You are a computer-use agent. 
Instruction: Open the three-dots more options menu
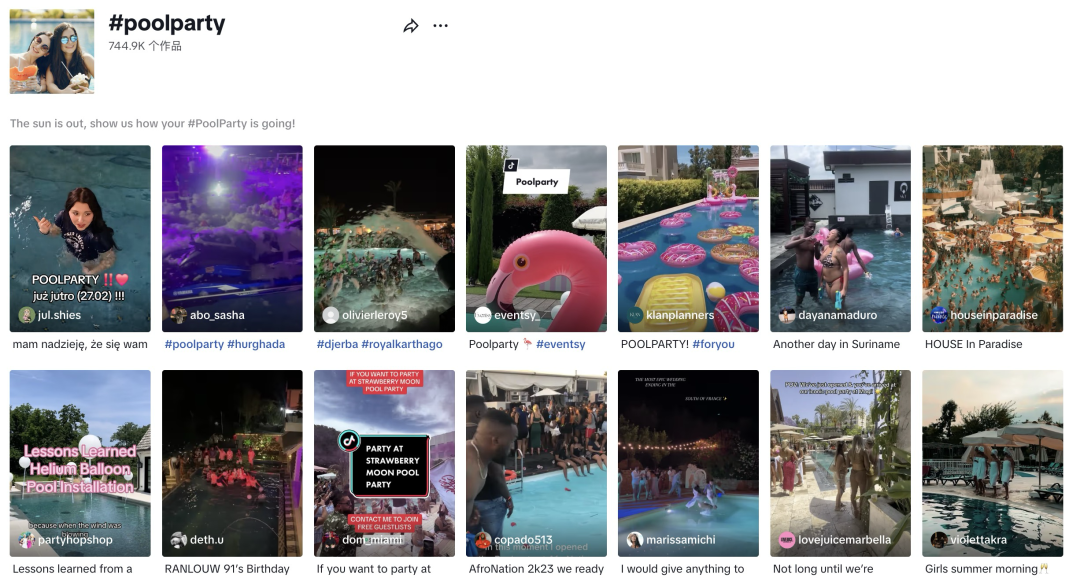coord(440,26)
